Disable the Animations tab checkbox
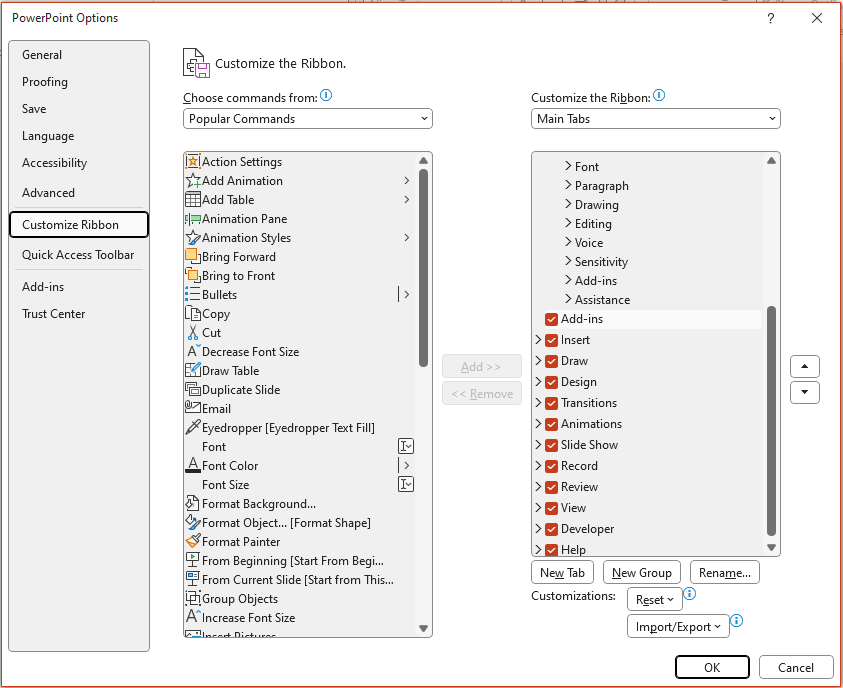Screen dimensions: 843x688 551,424
